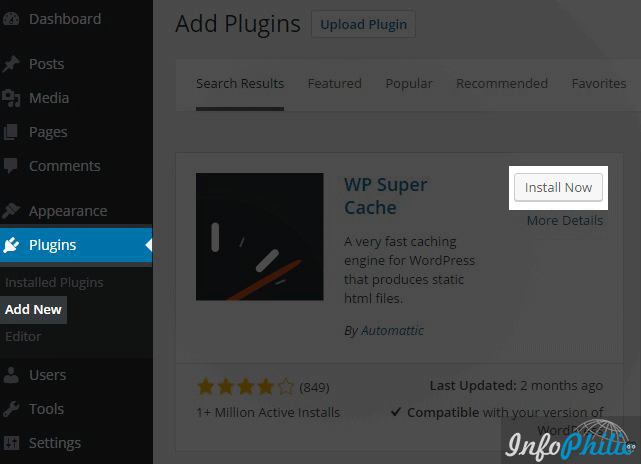Click the Dashboard gauge icon
Viewport: 641px width, 464px height.
(11, 19)
